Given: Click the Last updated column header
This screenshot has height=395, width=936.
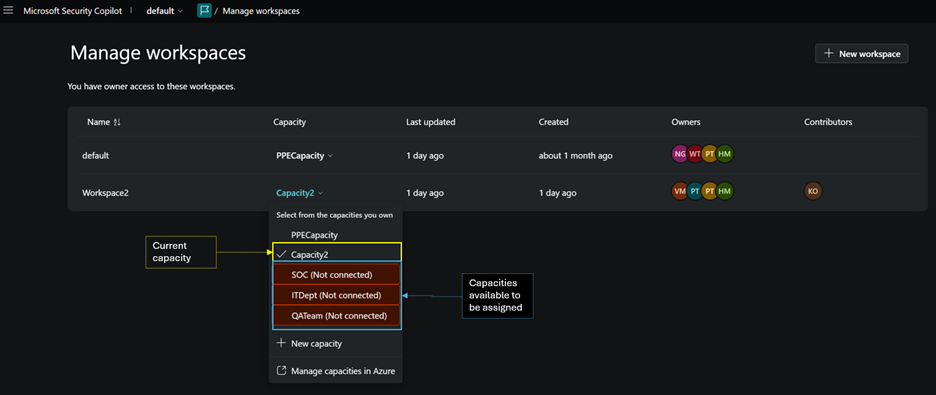Looking at the screenshot, I should [430, 122].
